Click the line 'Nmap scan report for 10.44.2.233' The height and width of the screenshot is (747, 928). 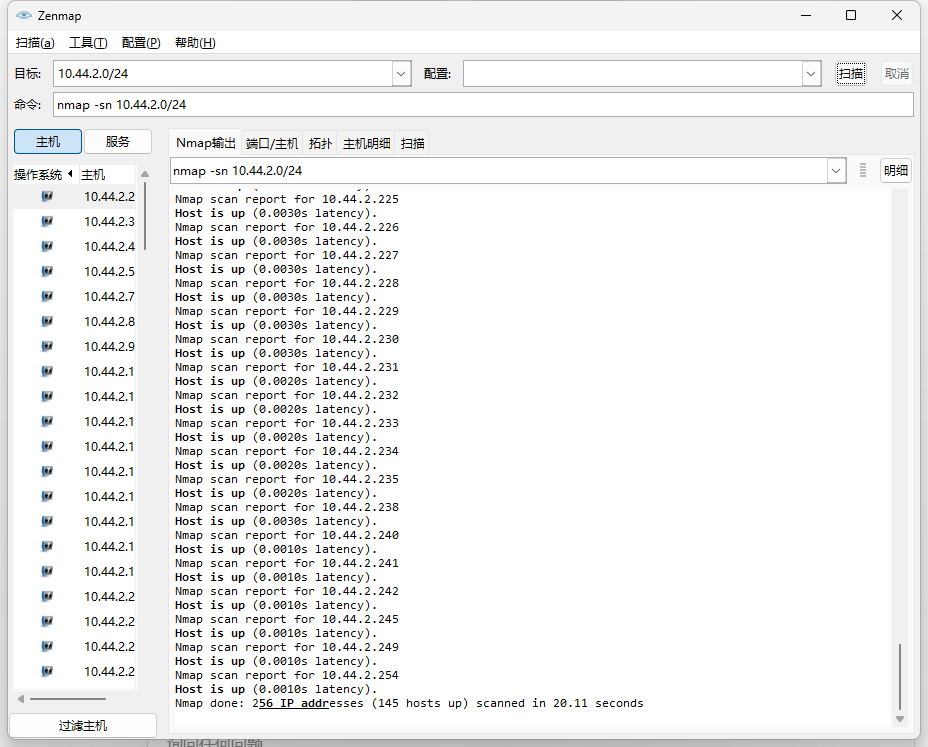tap(287, 423)
